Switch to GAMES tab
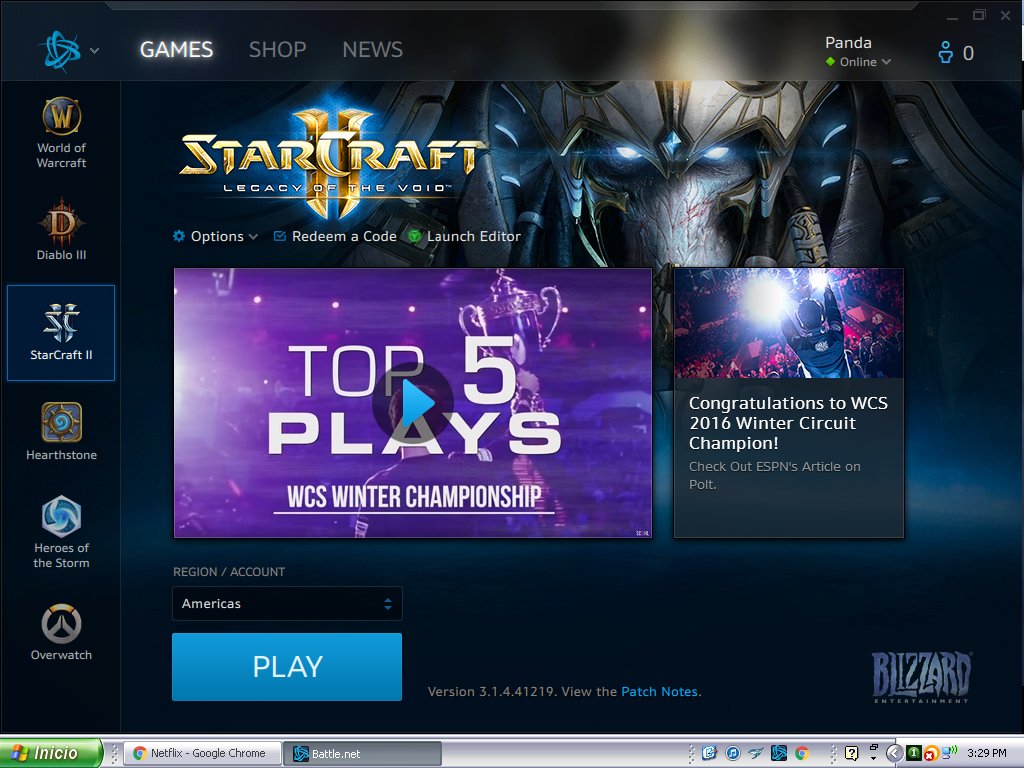This screenshot has height=768, width=1024. [x=176, y=50]
